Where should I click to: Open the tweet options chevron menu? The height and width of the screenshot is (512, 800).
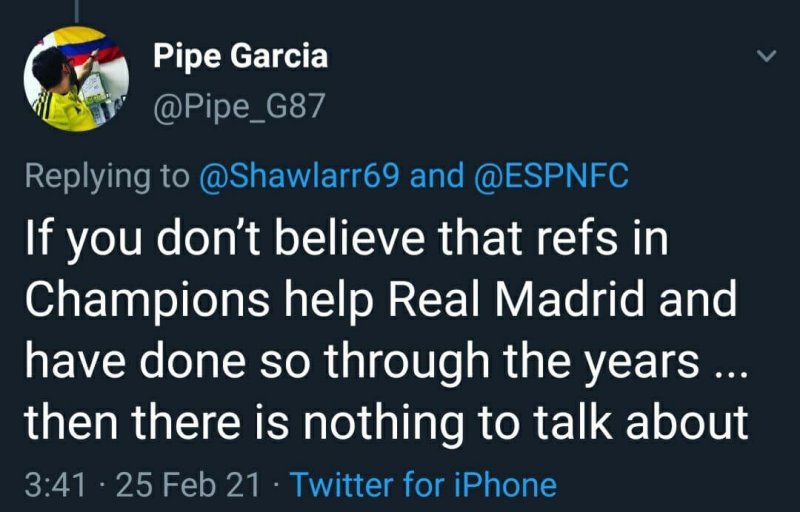[x=766, y=57]
